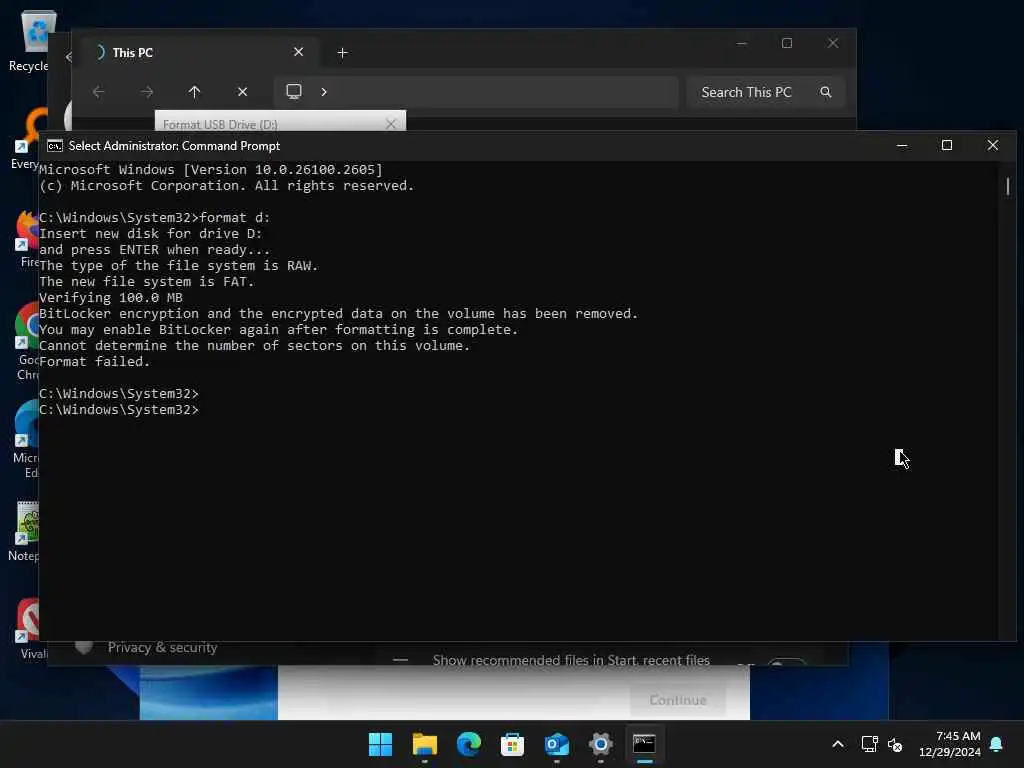Click the last C:\Windows\System32> prompt
1024x768 pixels.
pyautogui.click(x=119, y=409)
